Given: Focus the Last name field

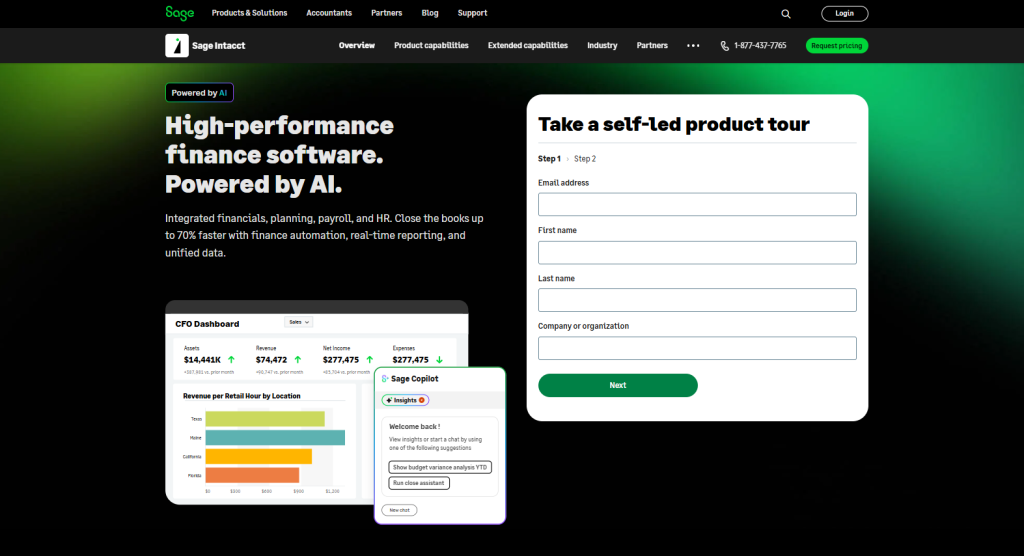Looking at the screenshot, I should tap(697, 300).
